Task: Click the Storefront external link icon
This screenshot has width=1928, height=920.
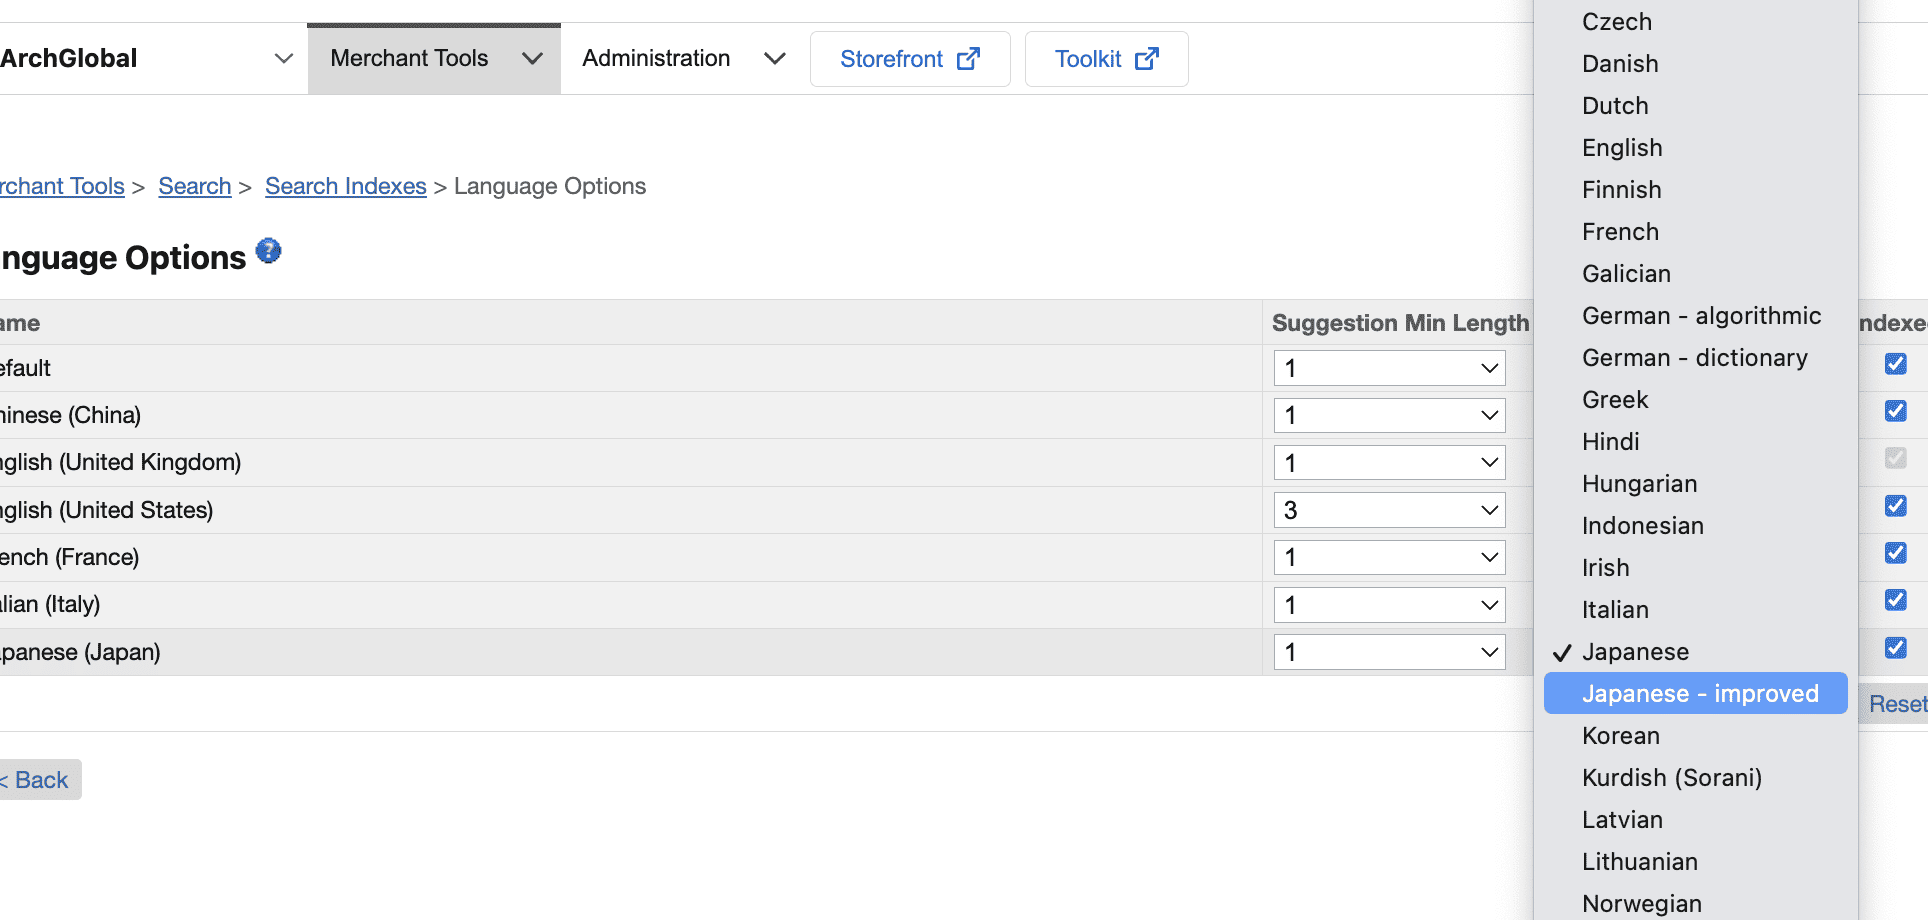Action: pos(968,59)
